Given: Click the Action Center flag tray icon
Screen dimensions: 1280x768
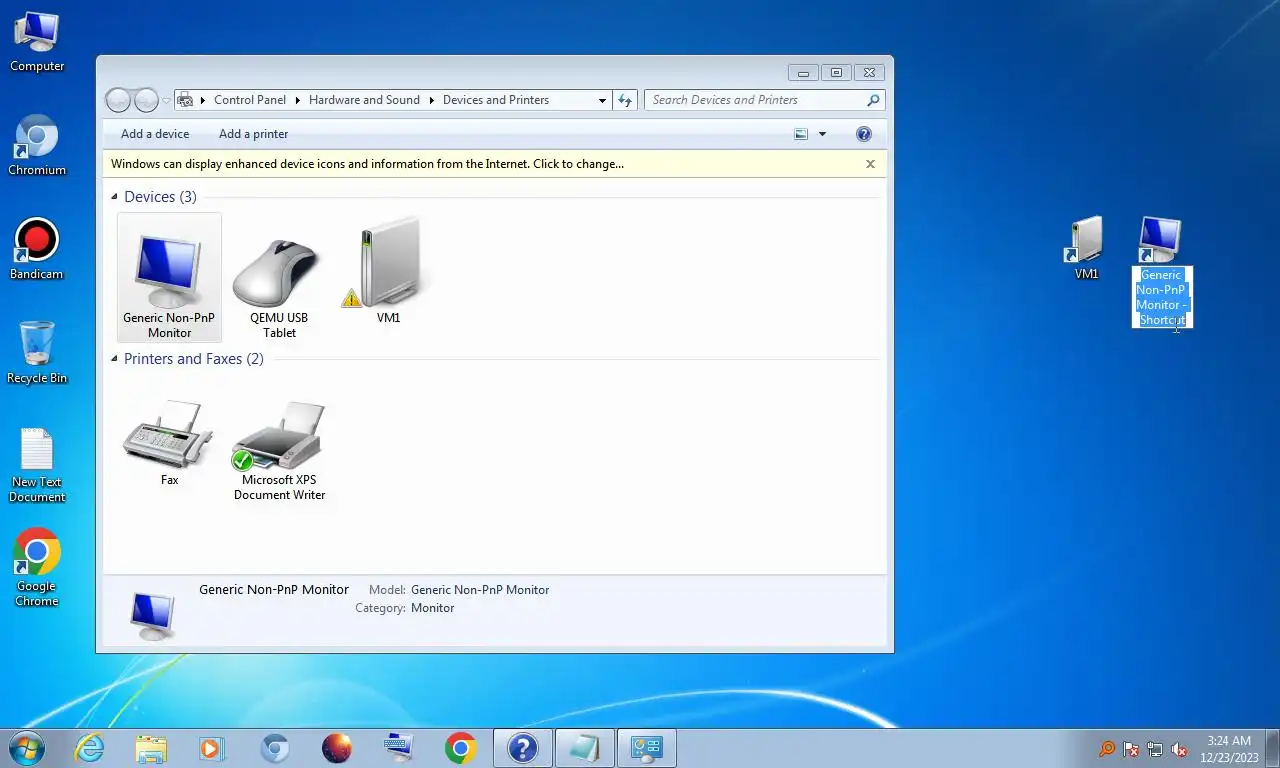Looking at the screenshot, I should (1131, 749).
